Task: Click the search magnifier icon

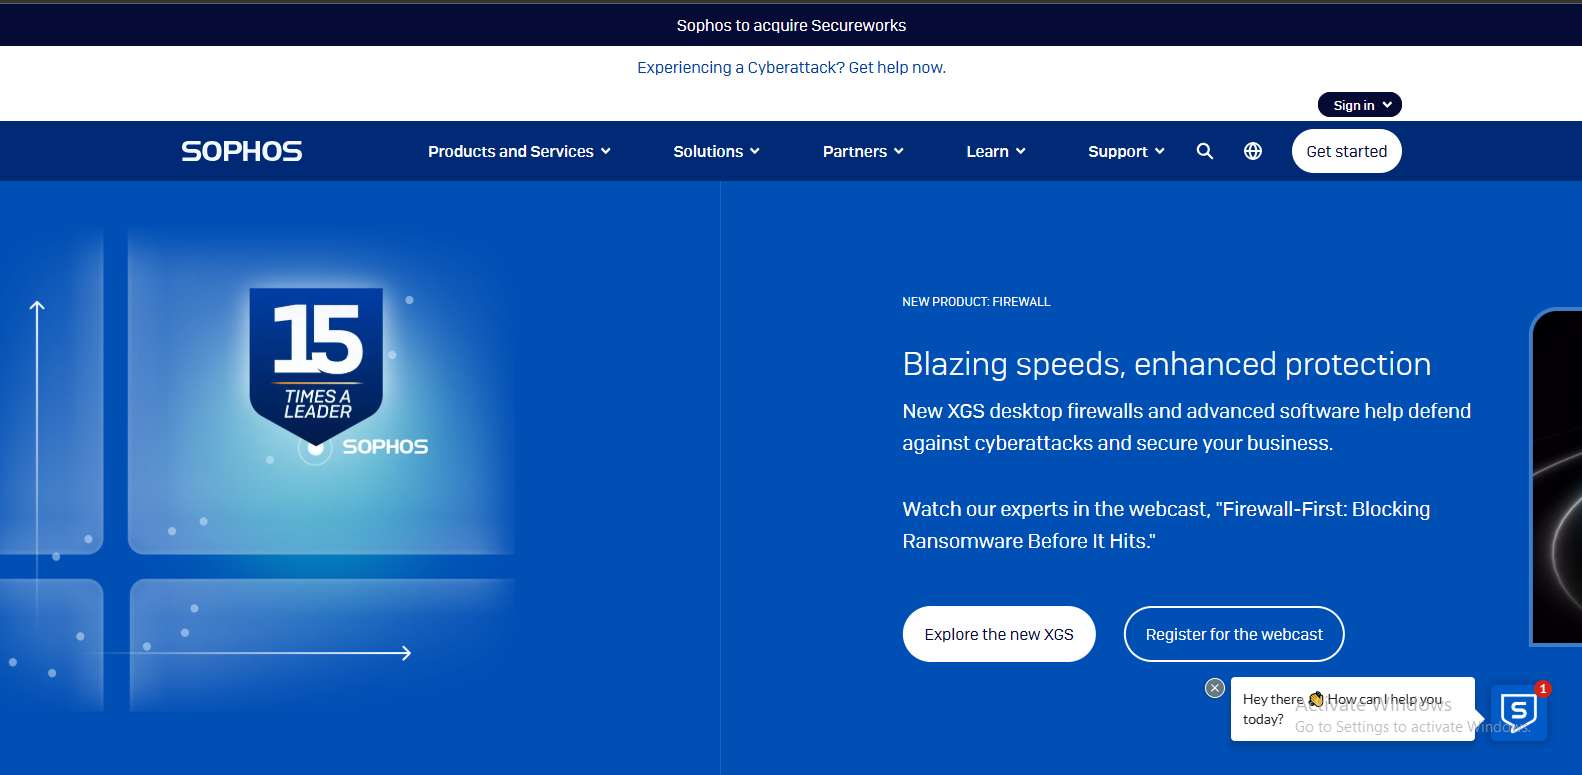Action: click(1205, 151)
